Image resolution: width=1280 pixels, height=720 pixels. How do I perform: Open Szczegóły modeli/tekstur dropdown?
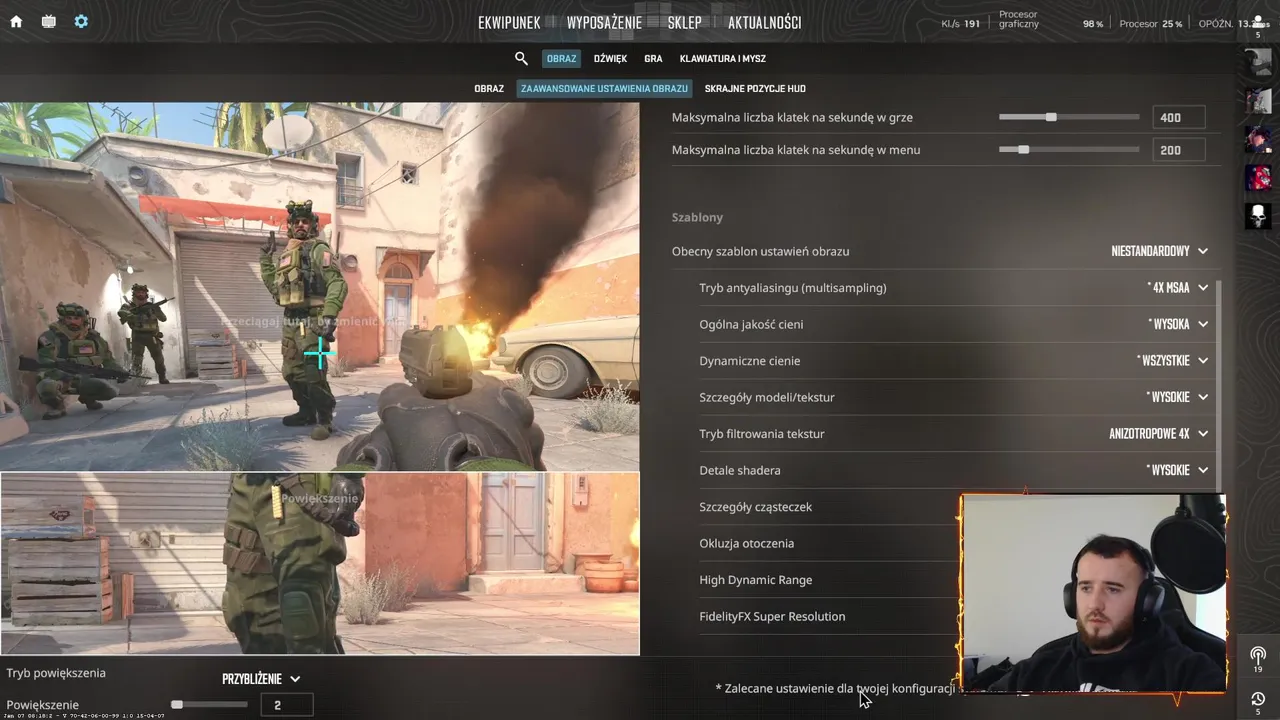point(1177,397)
